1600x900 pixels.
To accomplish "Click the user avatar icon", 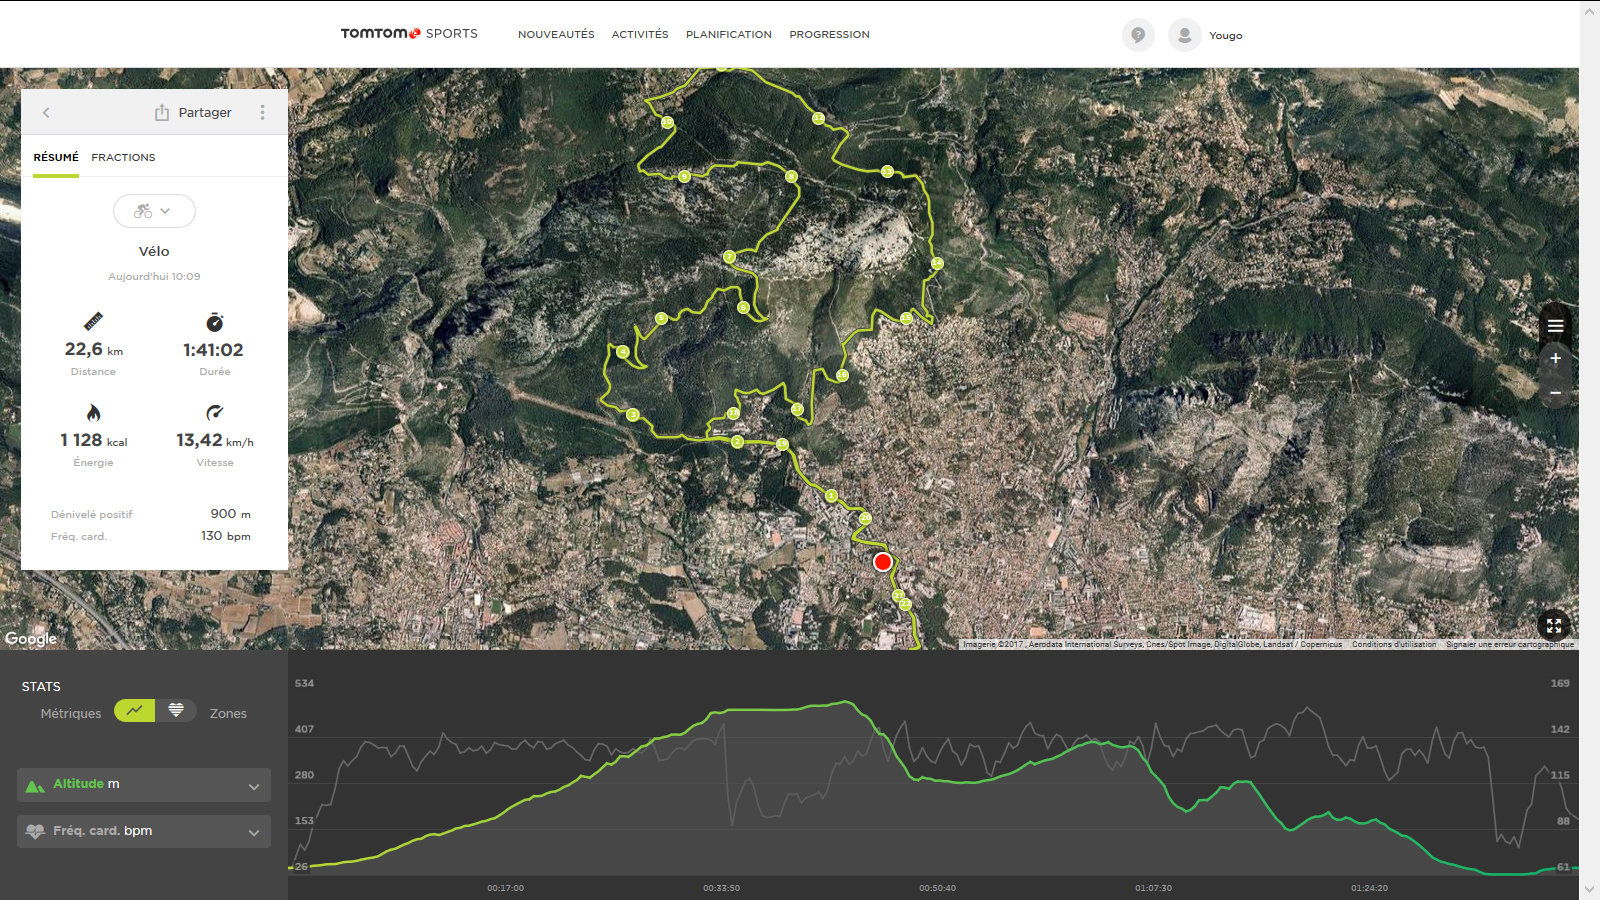I will [x=1185, y=35].
